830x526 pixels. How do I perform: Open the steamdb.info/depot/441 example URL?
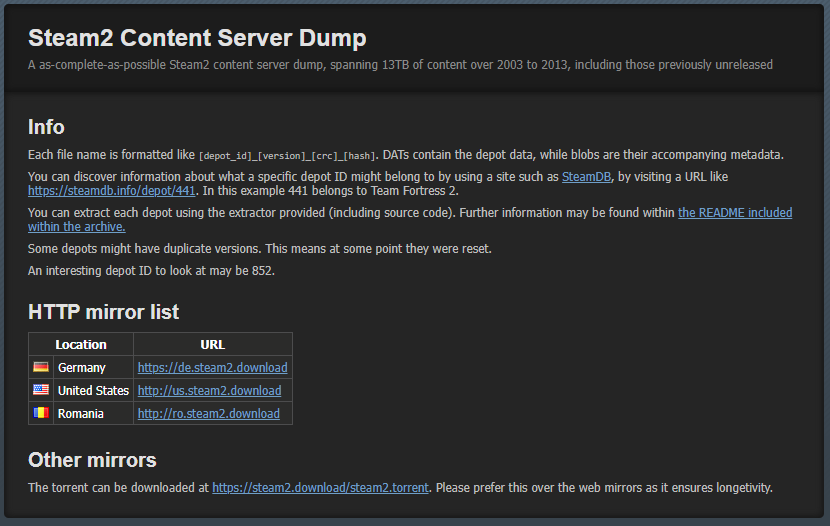pos(112,191)
